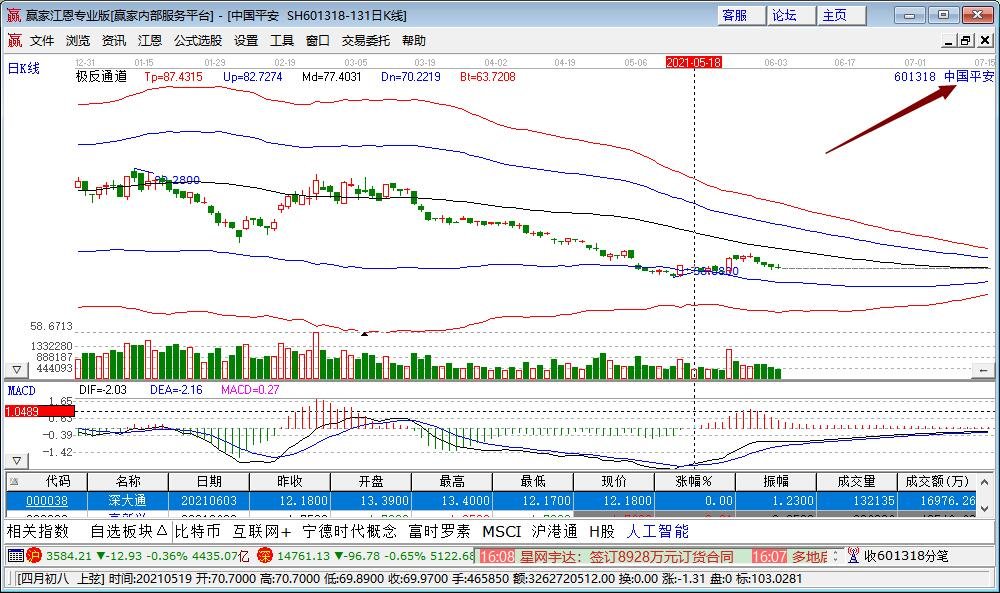Sort table by 成交额(万) column

936,481
